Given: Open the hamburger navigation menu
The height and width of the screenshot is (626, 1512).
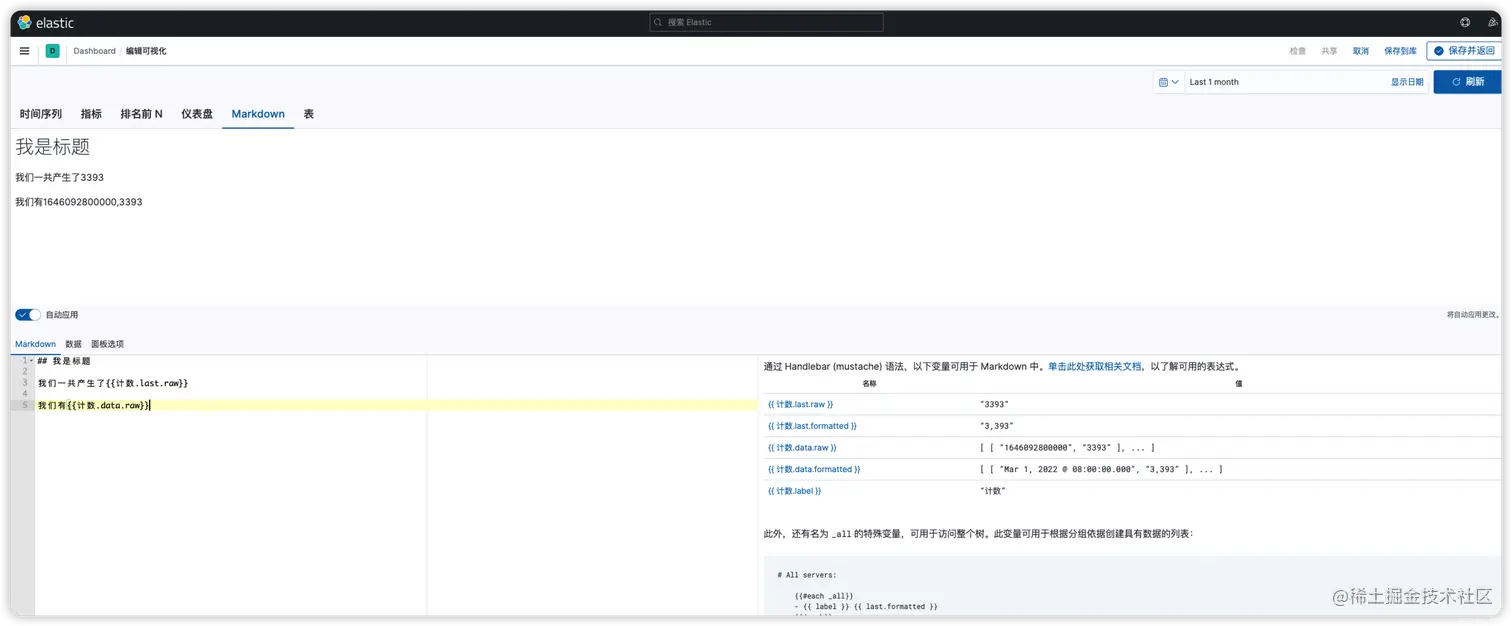Looking at the screenshot, I should point(25,51).
